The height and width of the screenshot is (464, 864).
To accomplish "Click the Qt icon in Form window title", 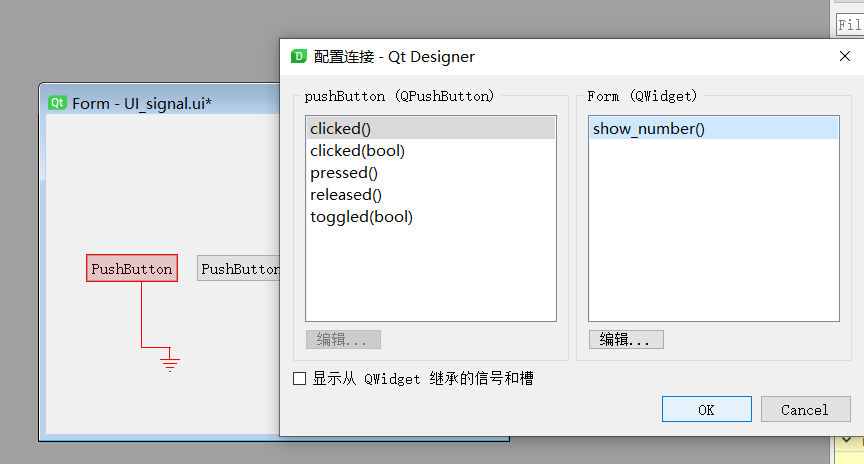I will point(57,103).
